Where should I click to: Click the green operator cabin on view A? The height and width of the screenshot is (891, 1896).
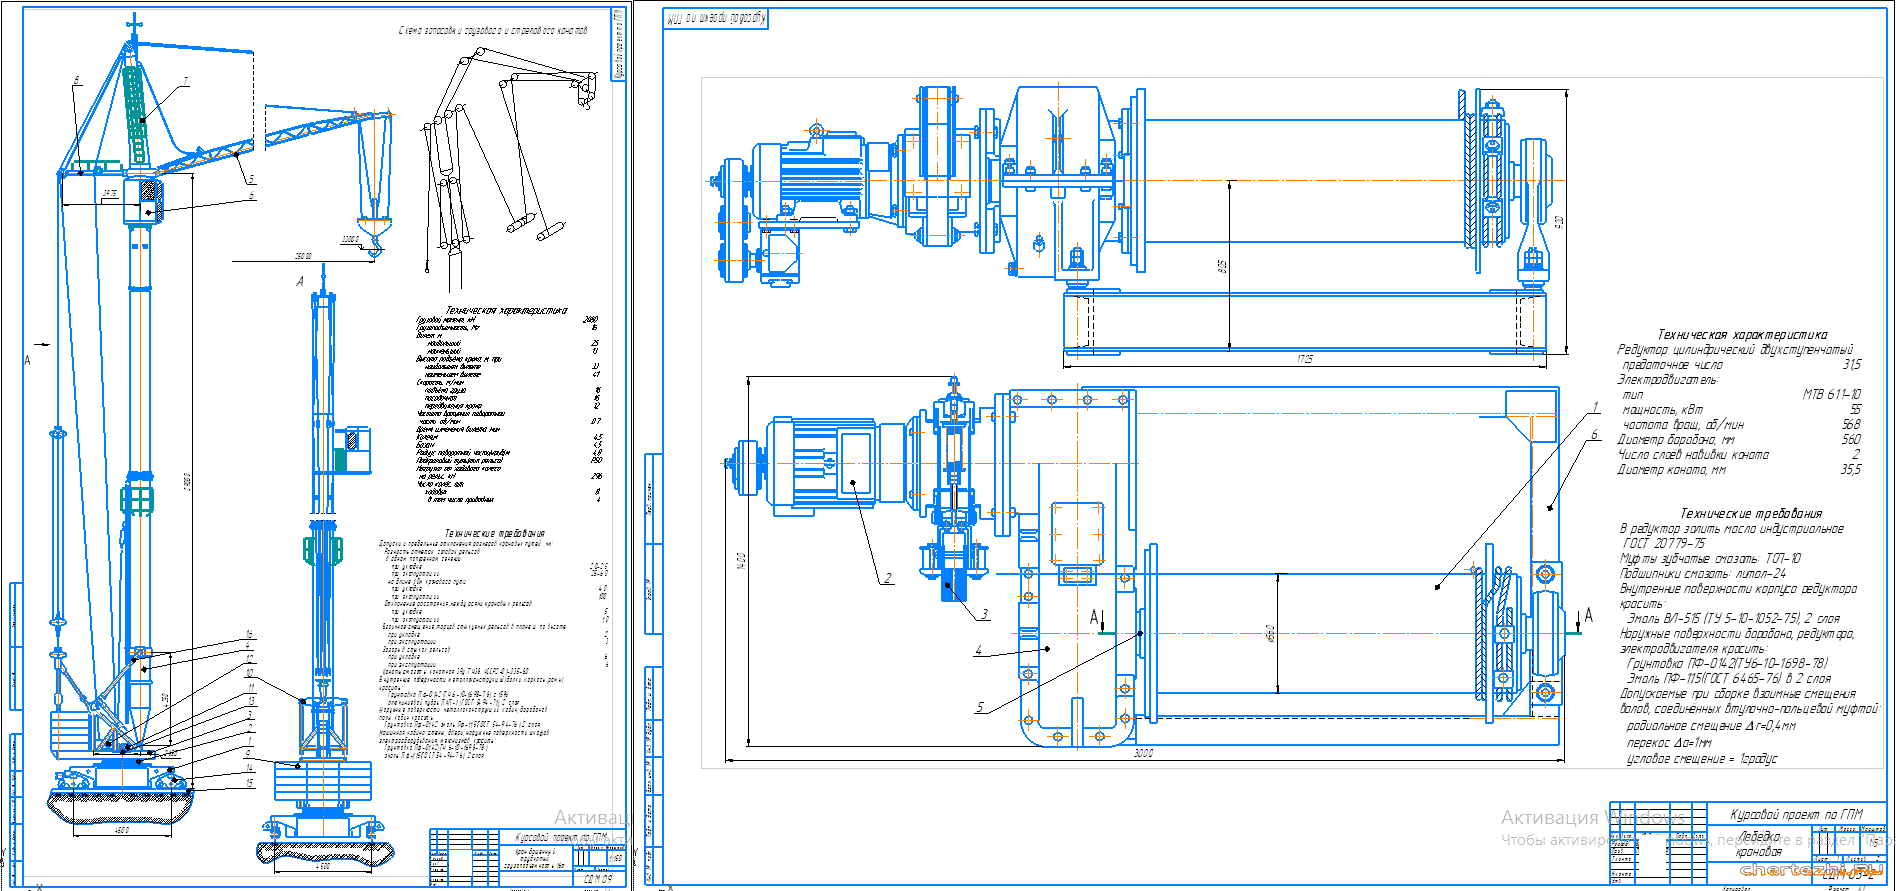pos(353,450)
